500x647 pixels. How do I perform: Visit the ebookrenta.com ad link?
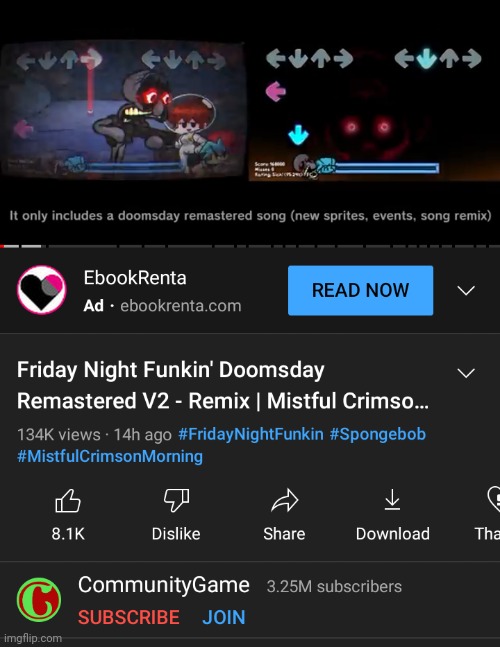181,306
